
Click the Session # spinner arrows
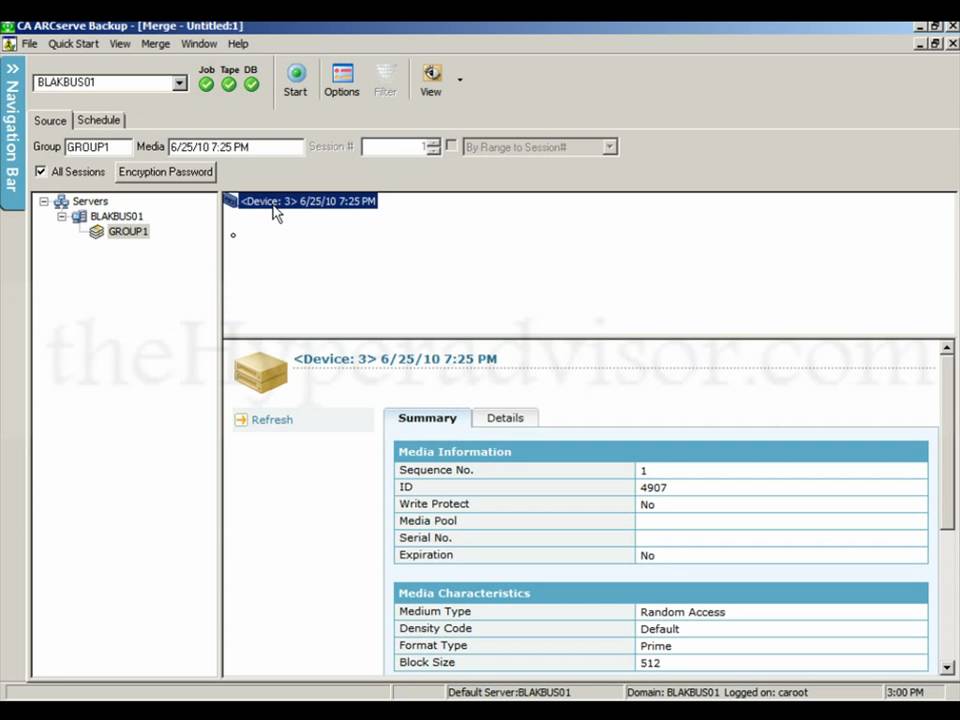433,147
